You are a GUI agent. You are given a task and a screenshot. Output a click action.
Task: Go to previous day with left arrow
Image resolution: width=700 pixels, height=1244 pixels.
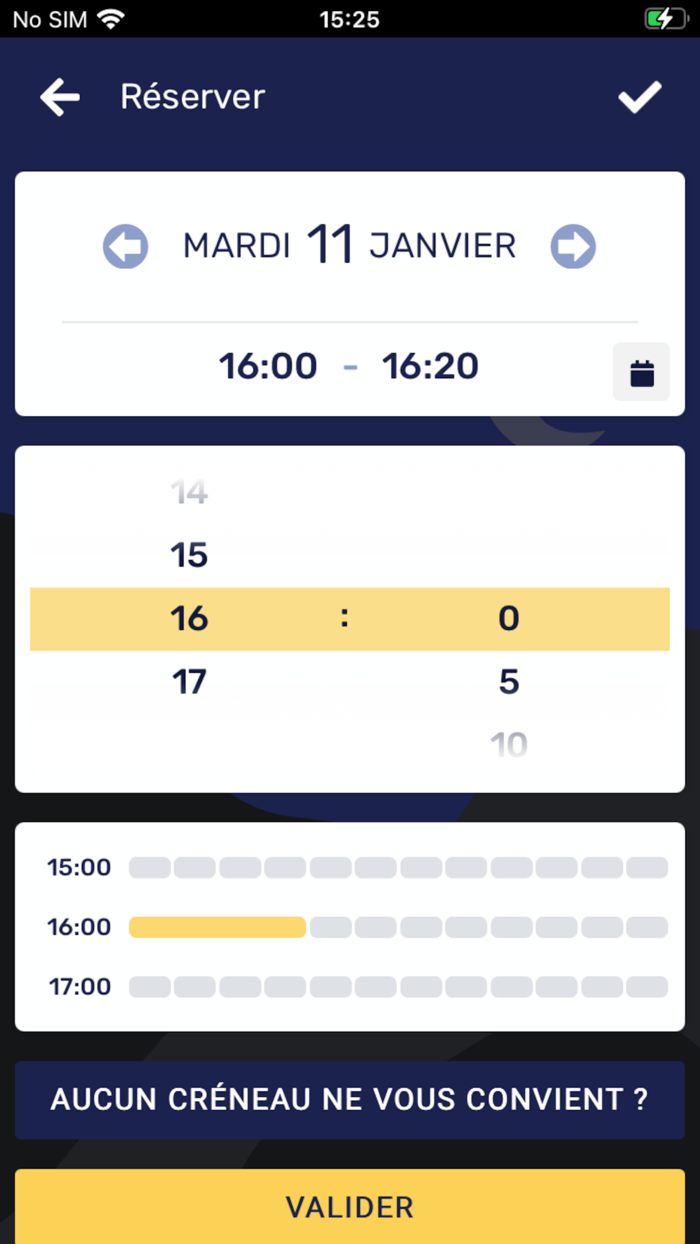click(x=125, y=246)
